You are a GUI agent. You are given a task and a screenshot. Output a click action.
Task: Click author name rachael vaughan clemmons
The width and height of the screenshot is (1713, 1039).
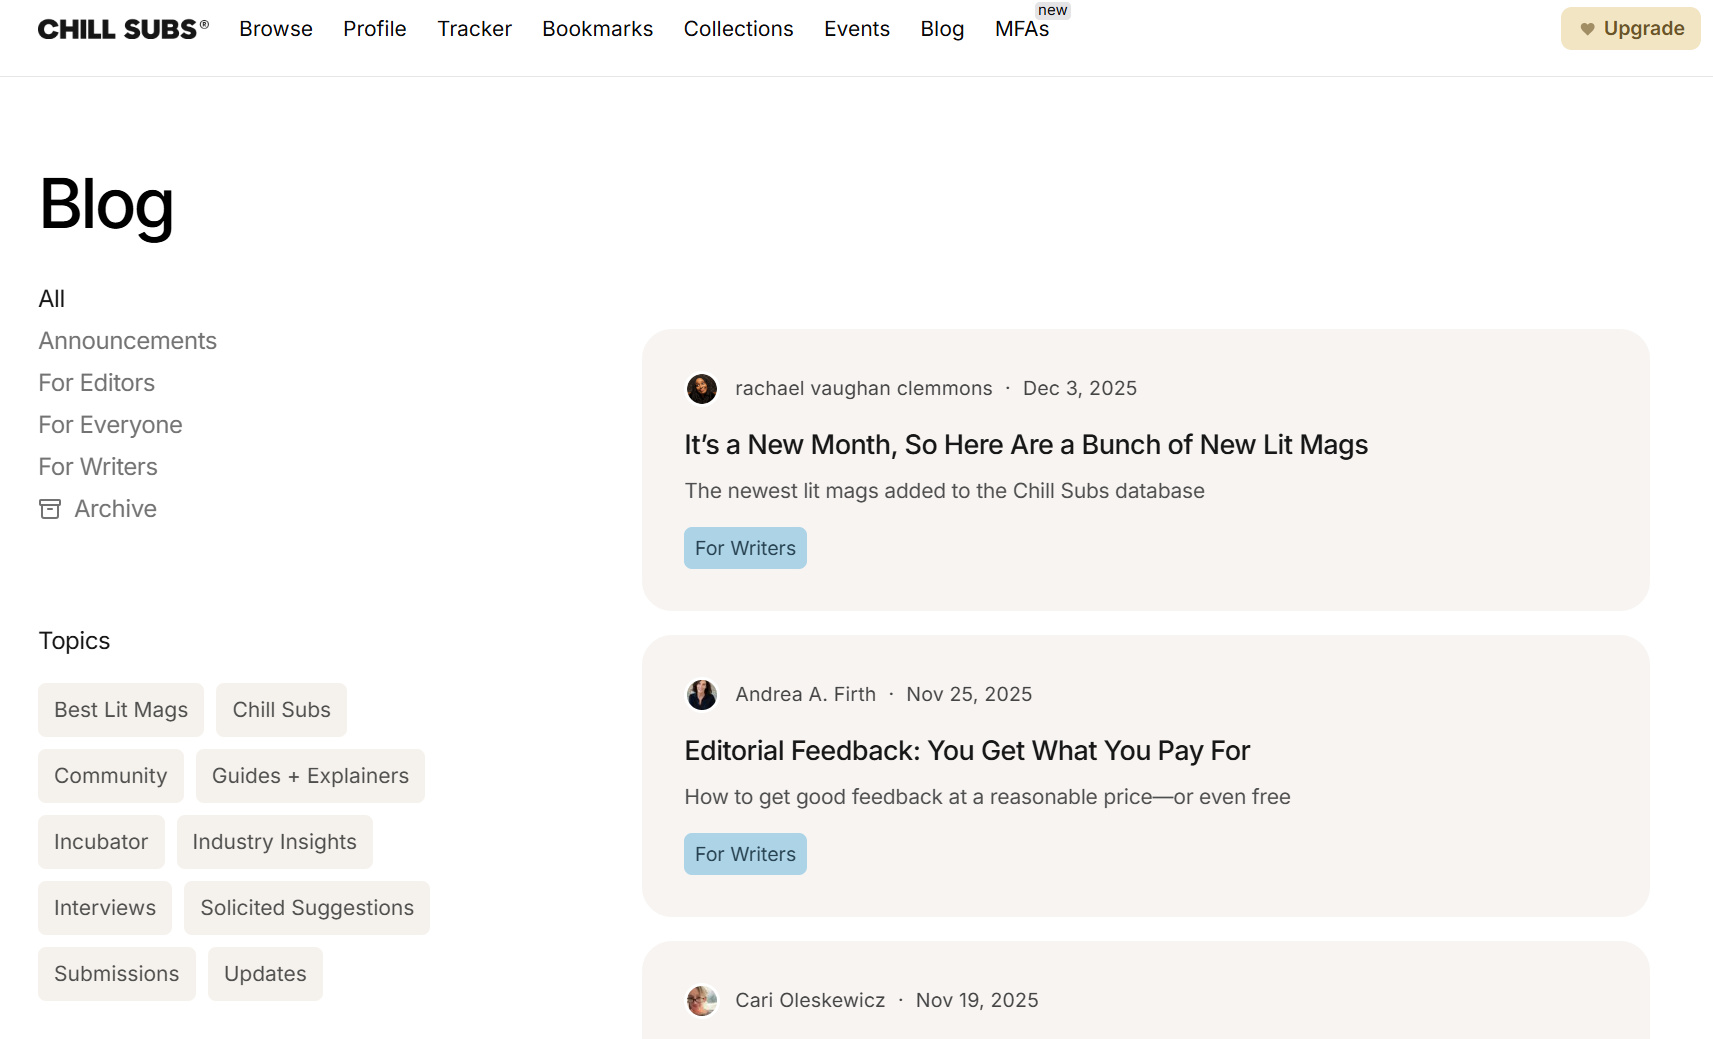click(x=864, y=389)
